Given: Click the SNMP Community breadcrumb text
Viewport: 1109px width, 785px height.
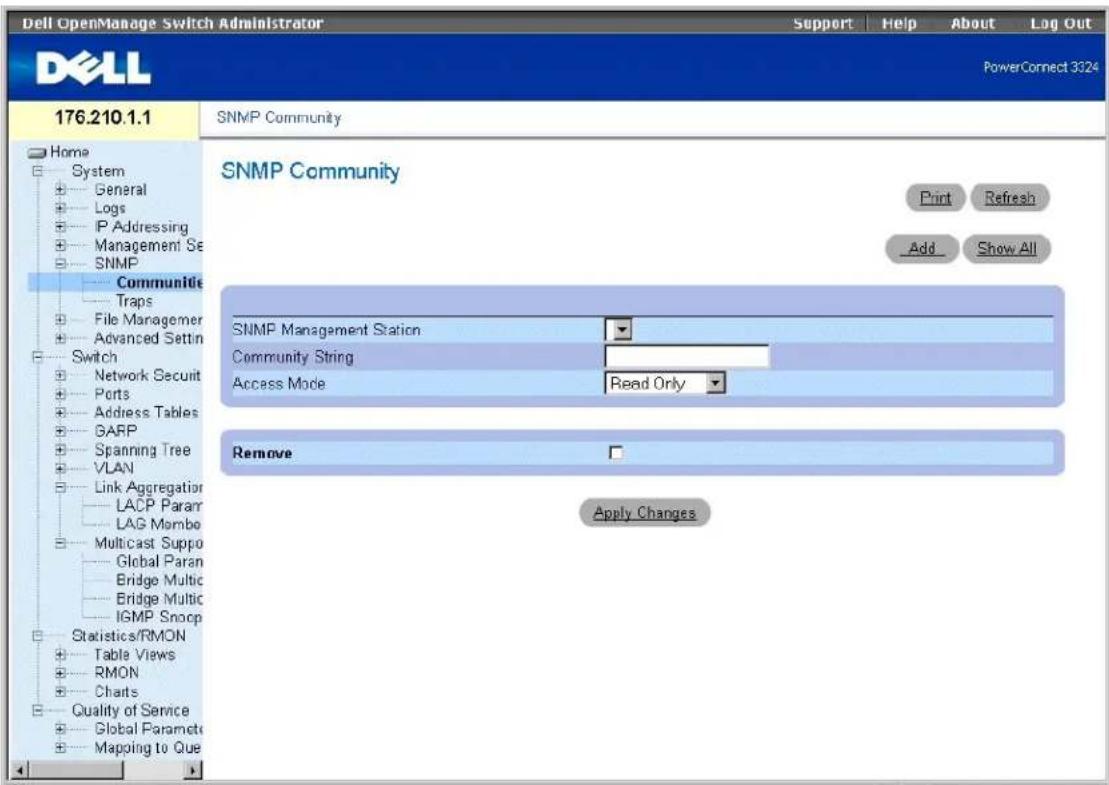Looking at the screenshot, I should (279, 118).
